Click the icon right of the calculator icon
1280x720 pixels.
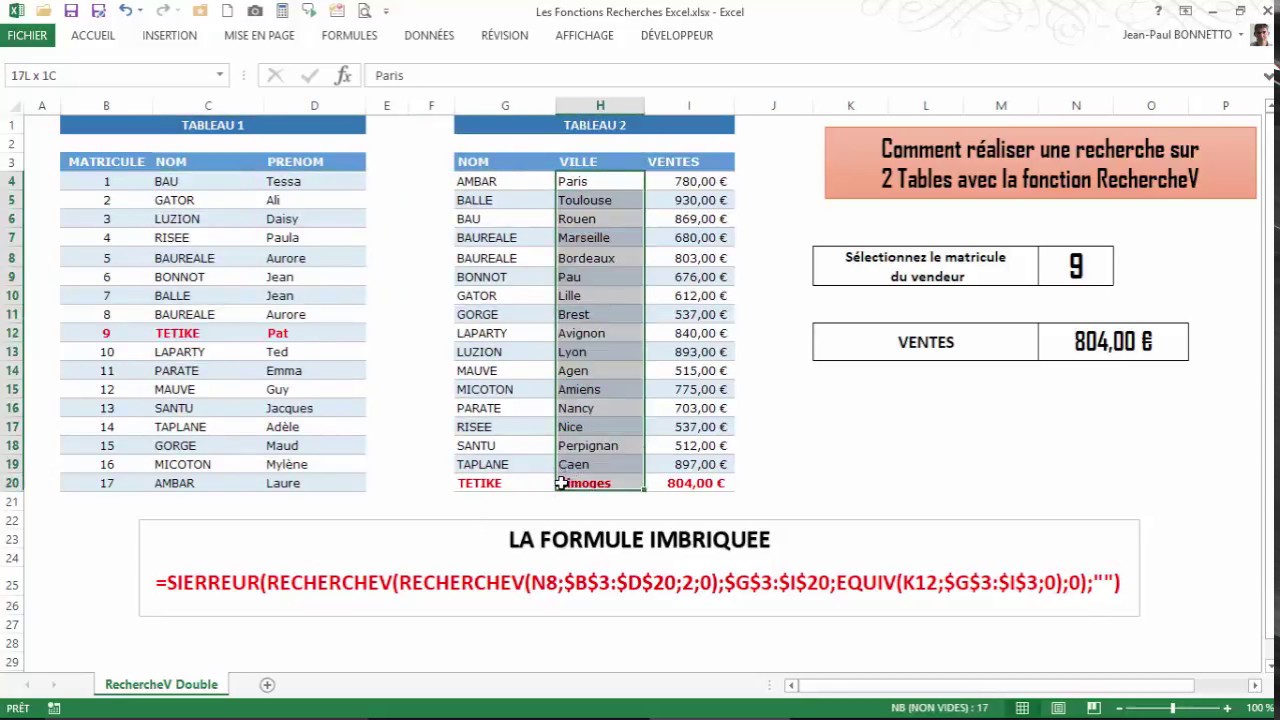(x=309, y=11)
